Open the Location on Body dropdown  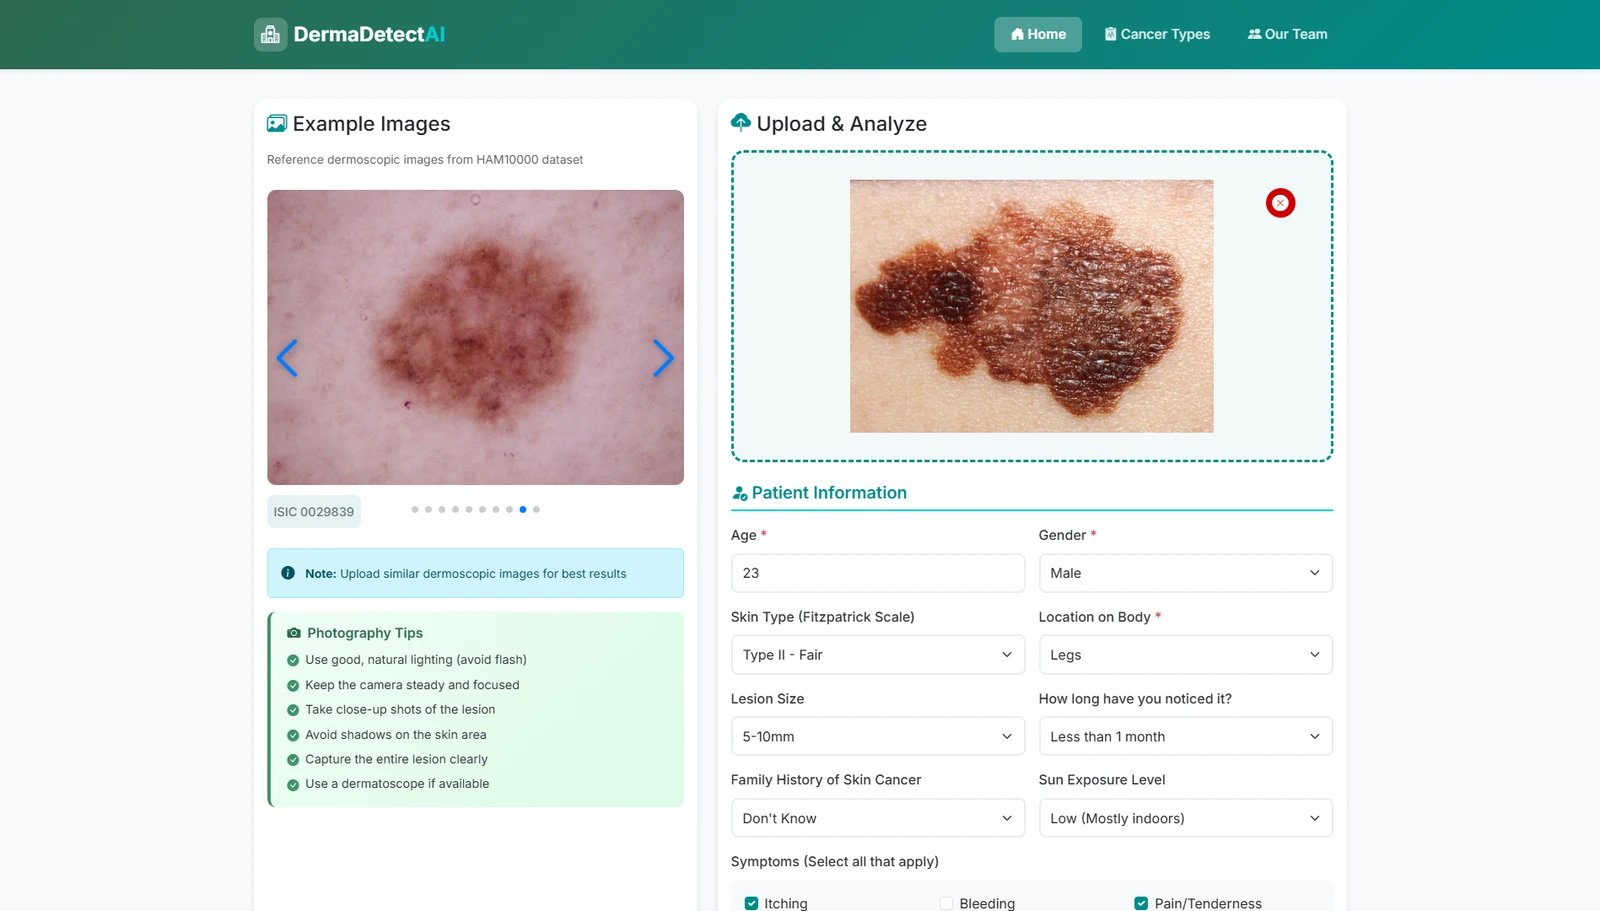(x=1185, y=655)
